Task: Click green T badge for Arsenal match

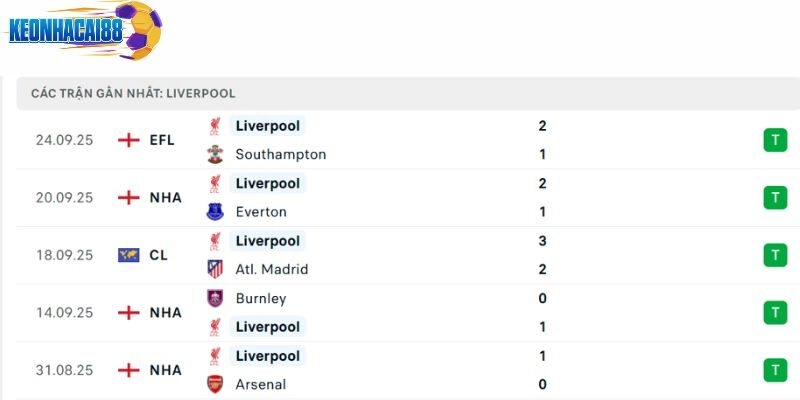Action: coord(774,370)
